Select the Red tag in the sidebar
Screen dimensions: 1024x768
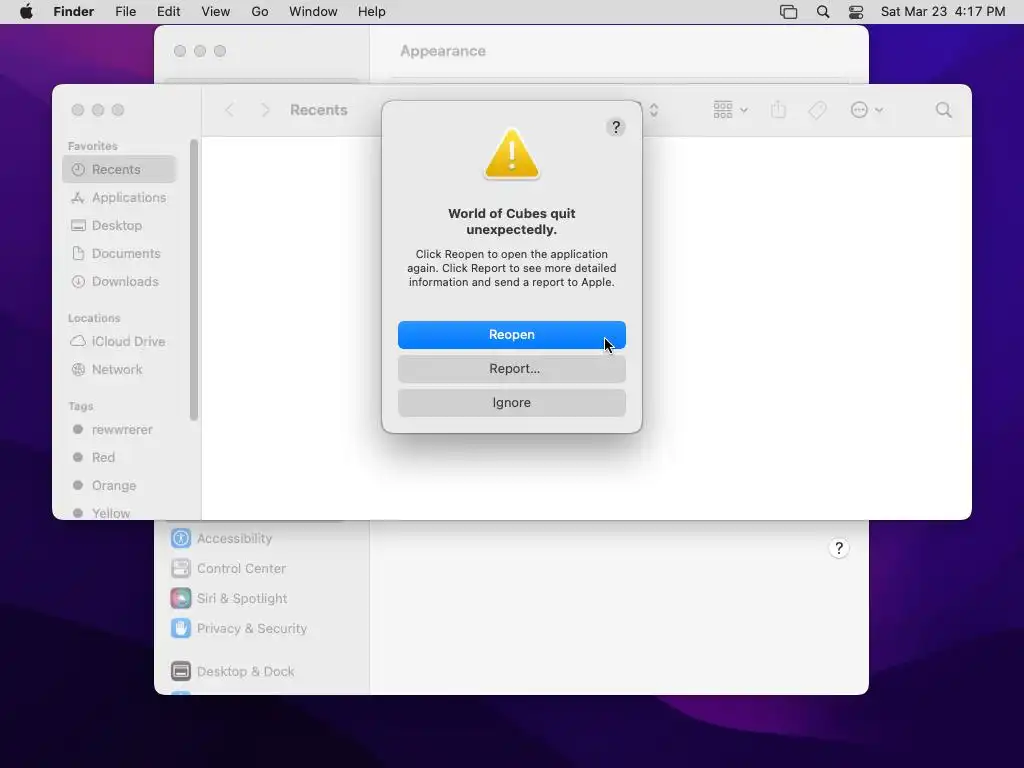[120, 457]
